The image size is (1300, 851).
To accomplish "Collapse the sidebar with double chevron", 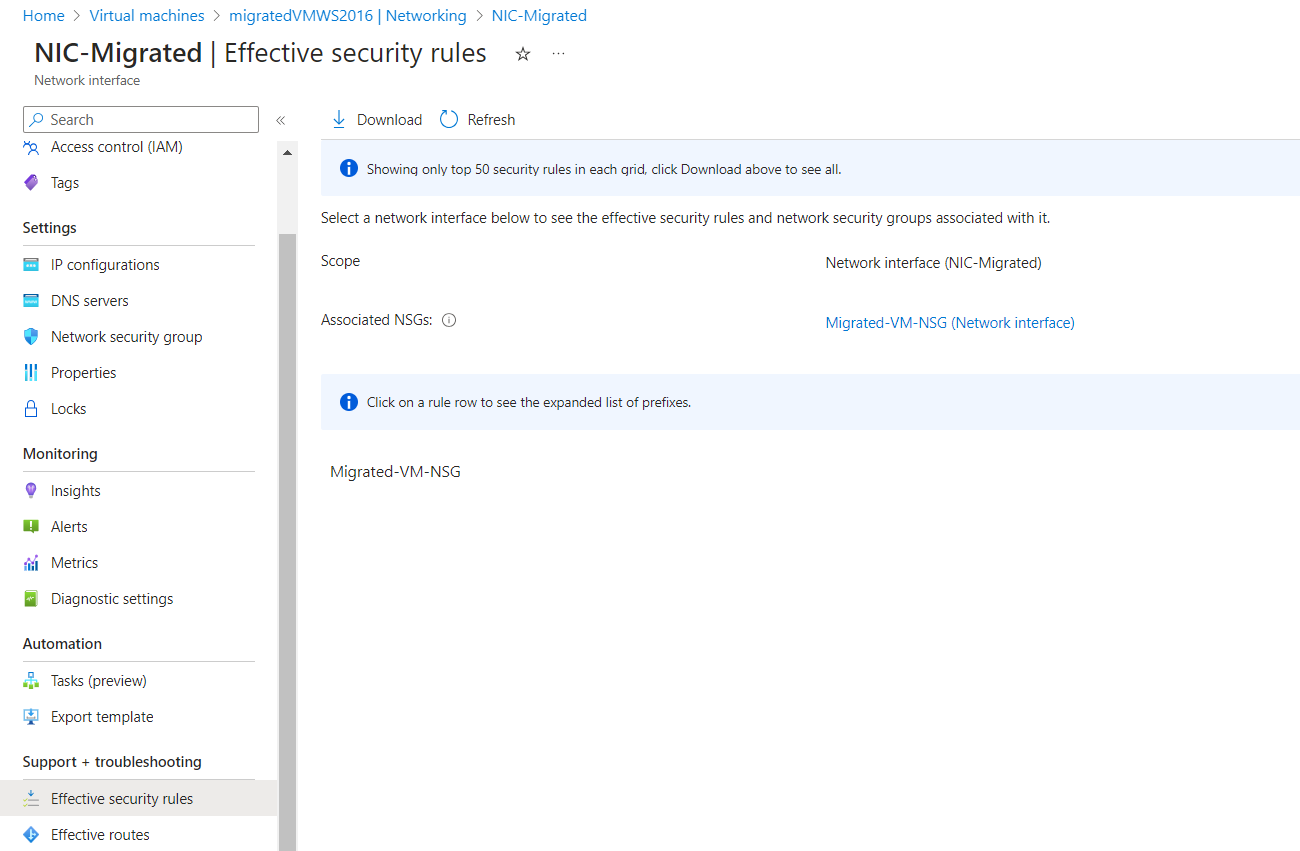I will click(x=281, y=120).
